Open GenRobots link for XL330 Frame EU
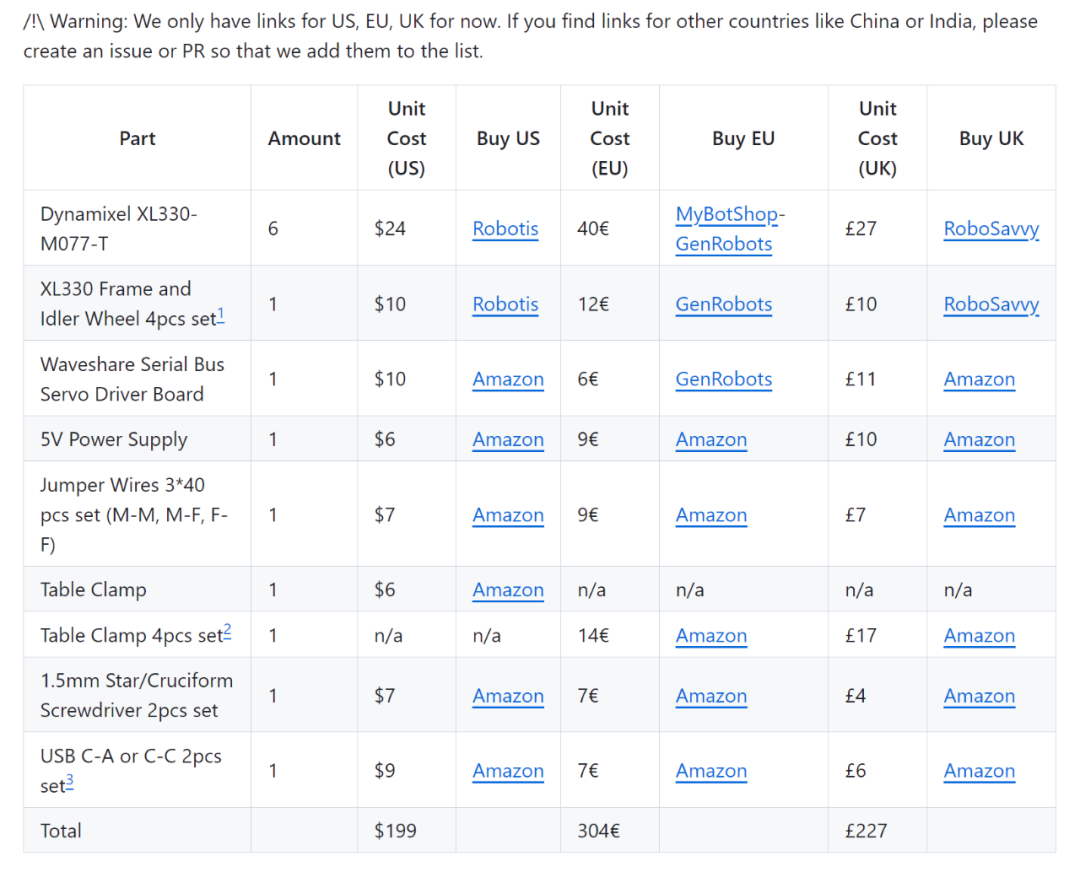This screenshot has height=872, width=1080. click(x=723, y=304)
